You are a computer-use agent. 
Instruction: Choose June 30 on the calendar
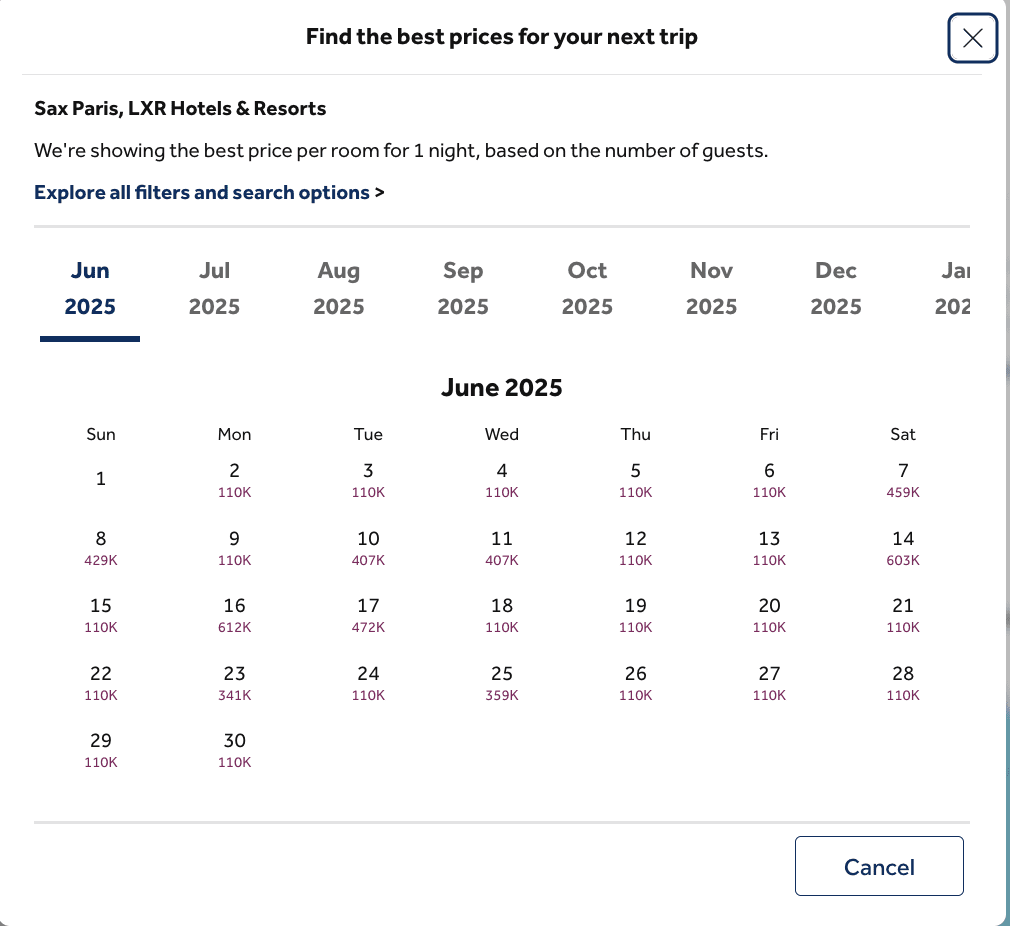(235, 750)
